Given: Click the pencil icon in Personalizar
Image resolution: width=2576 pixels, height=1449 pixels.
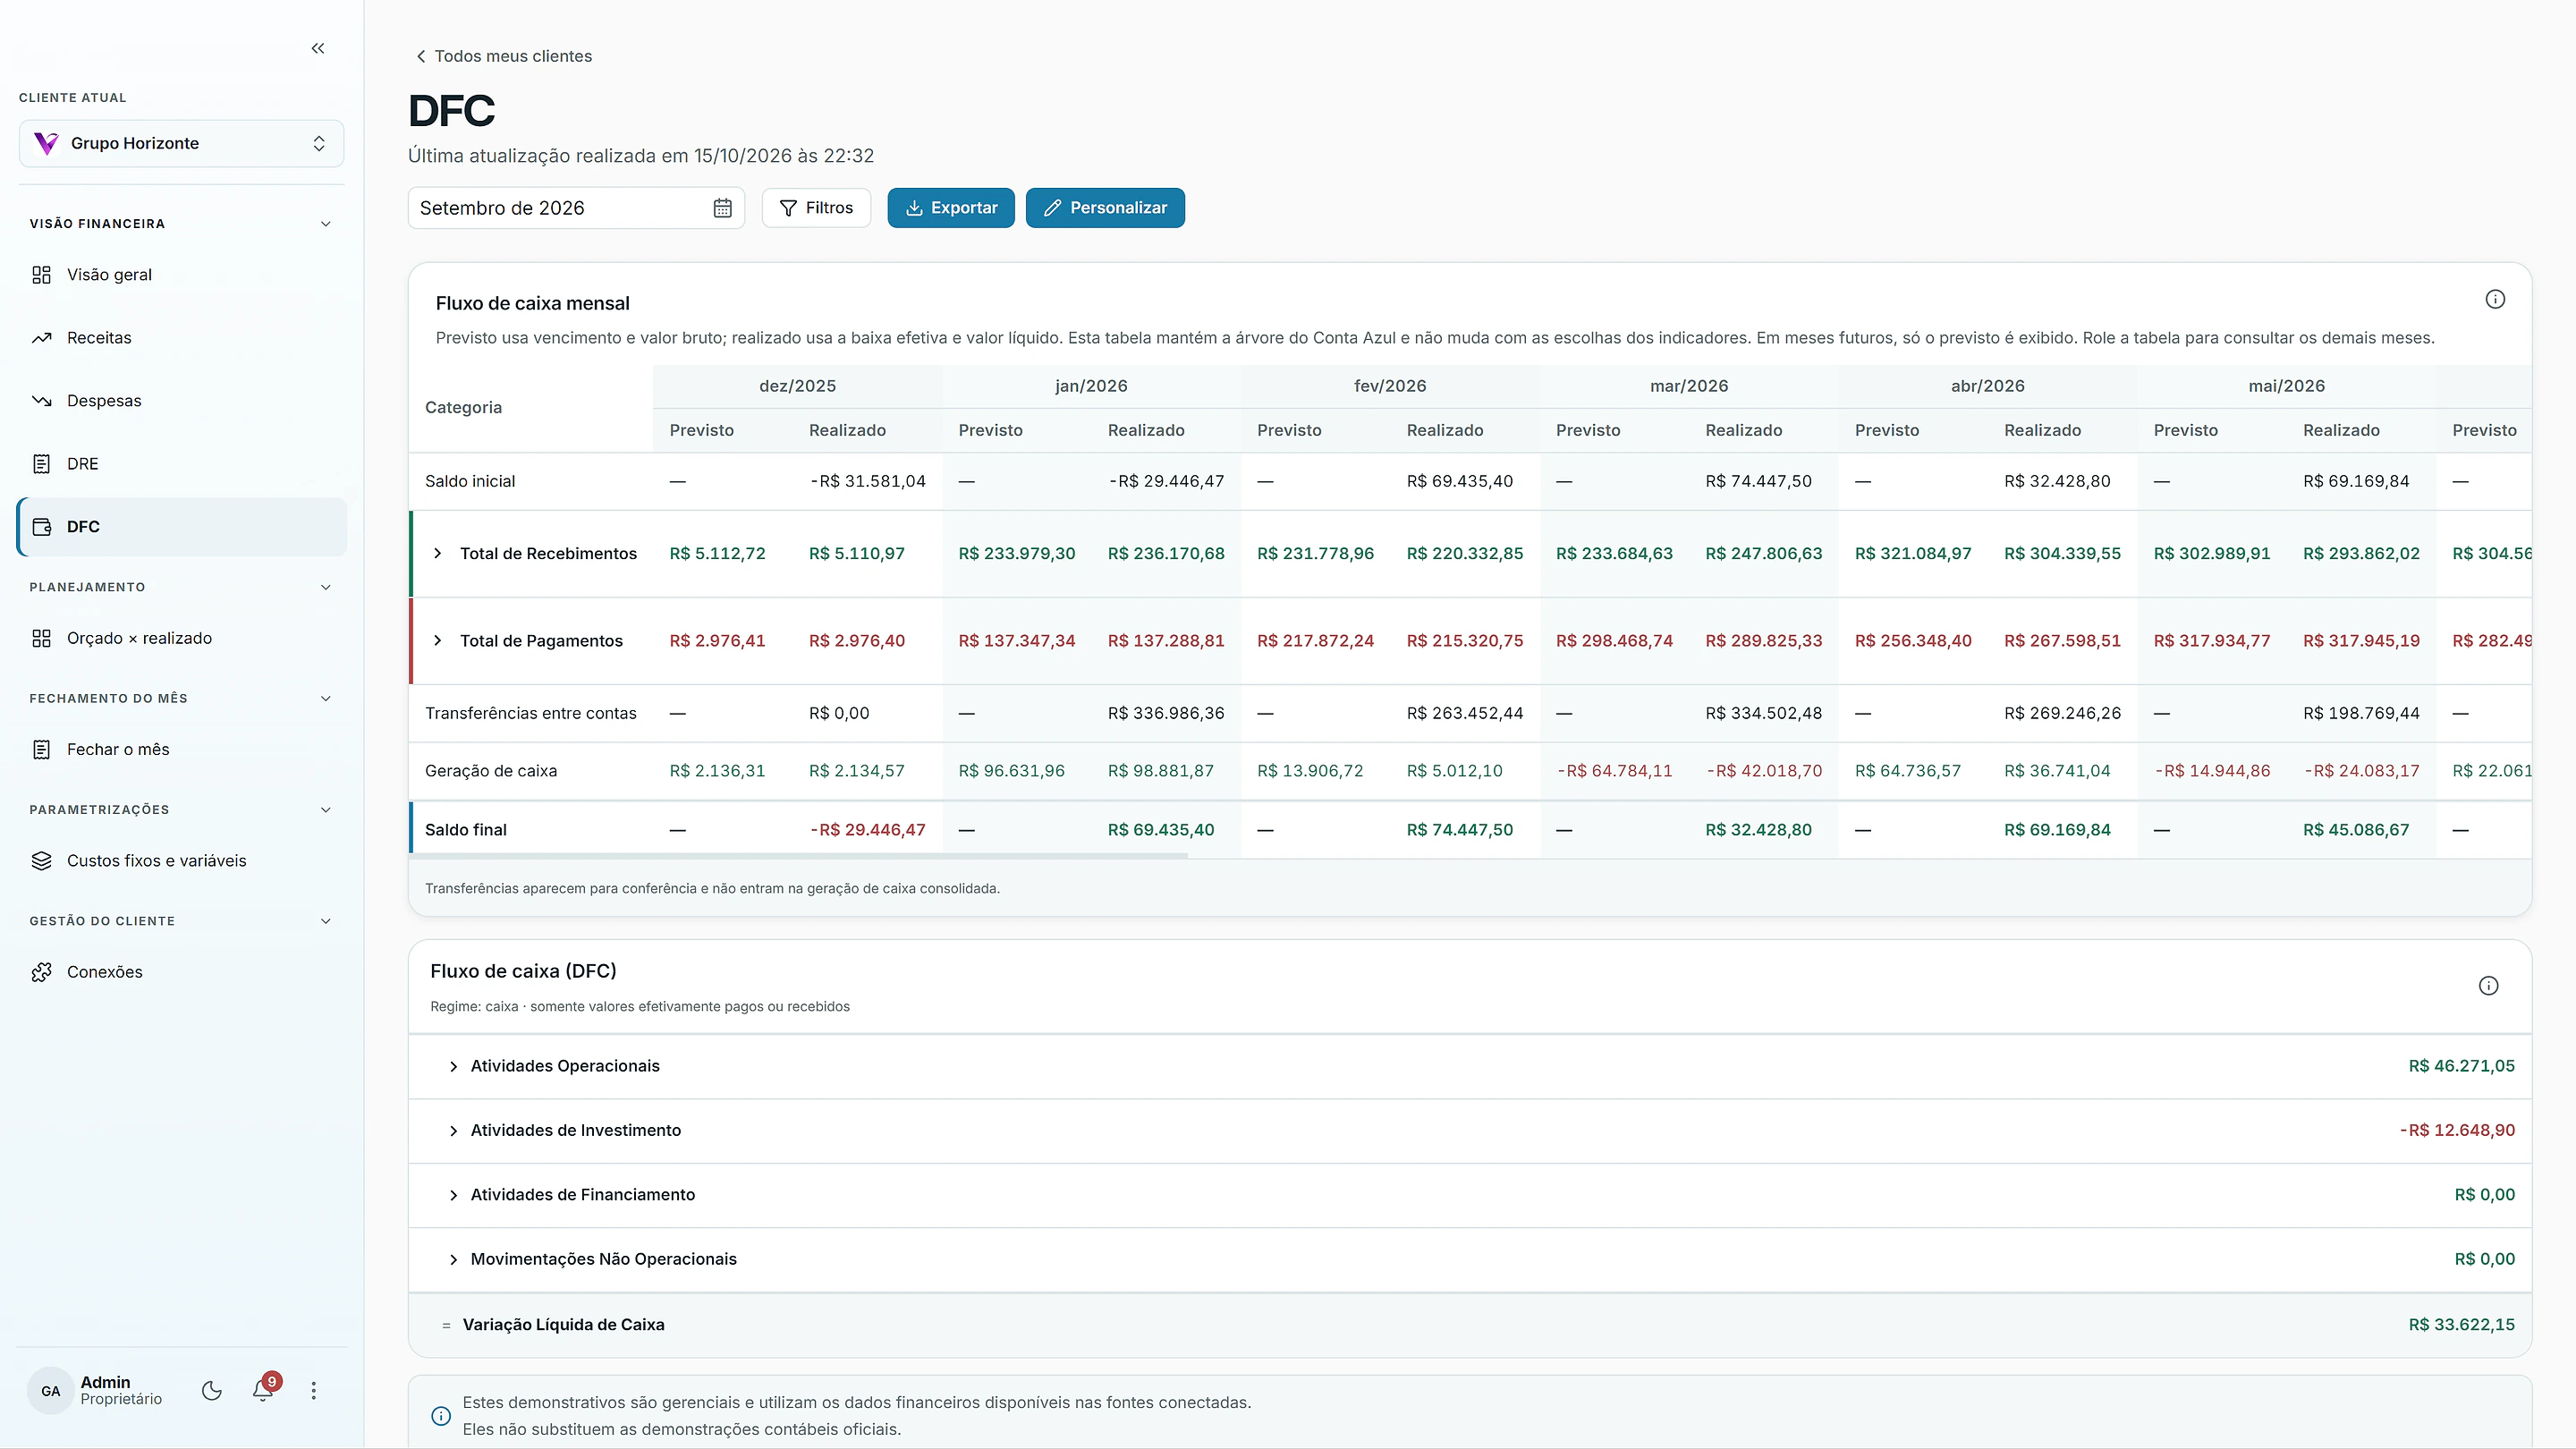Looking at the screenshot, I should pyautogui.click(x=1052, y=208).
